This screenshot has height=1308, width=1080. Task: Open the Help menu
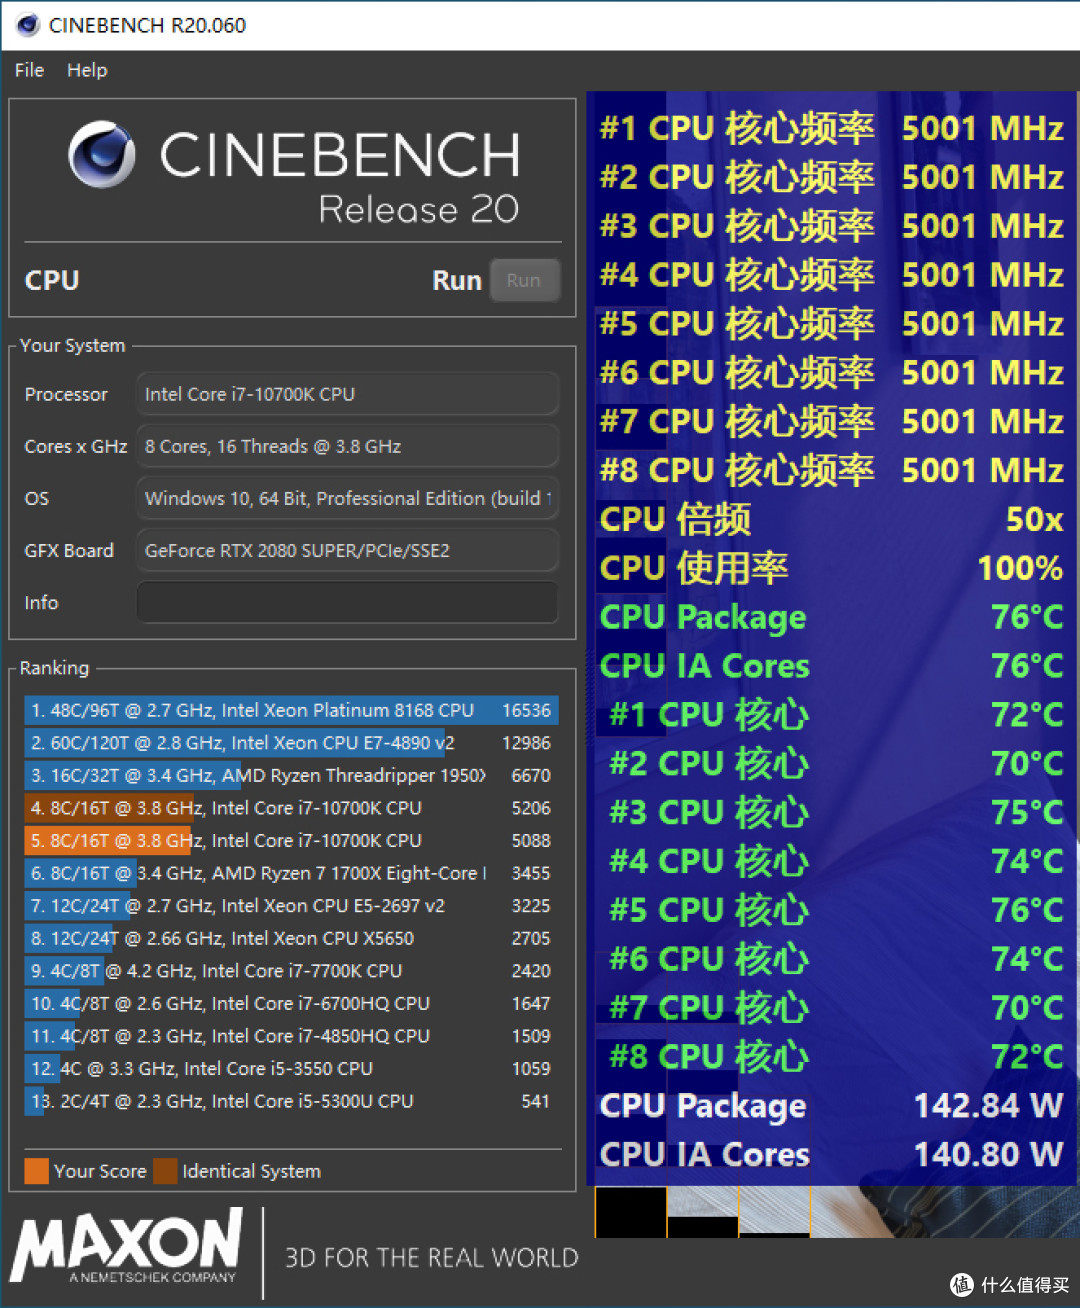pos(87,70)
